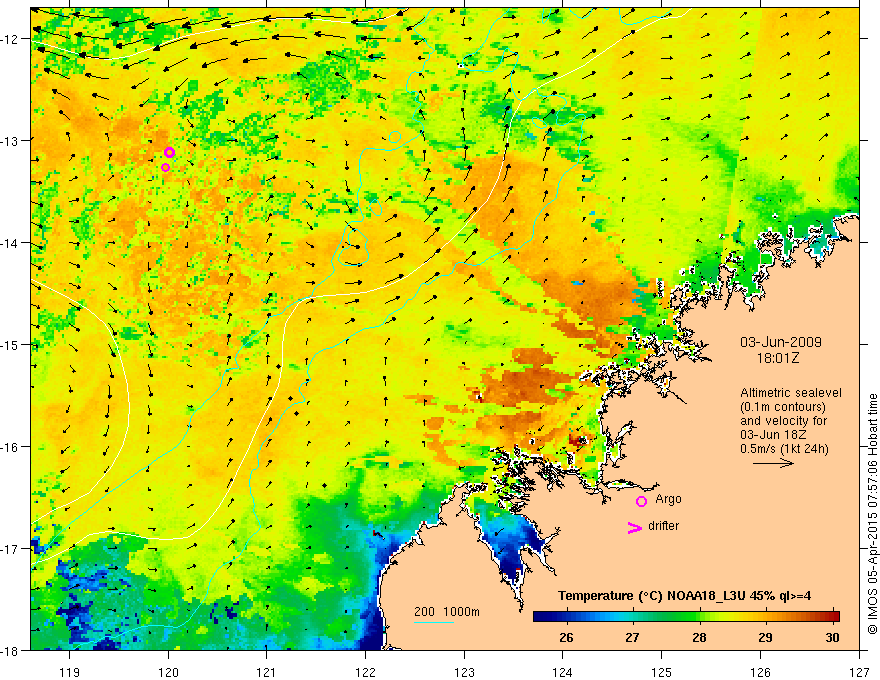Click the '200 1000m' depth label
880x680 pixels.
pyautogui.click(x=447, y=612)
